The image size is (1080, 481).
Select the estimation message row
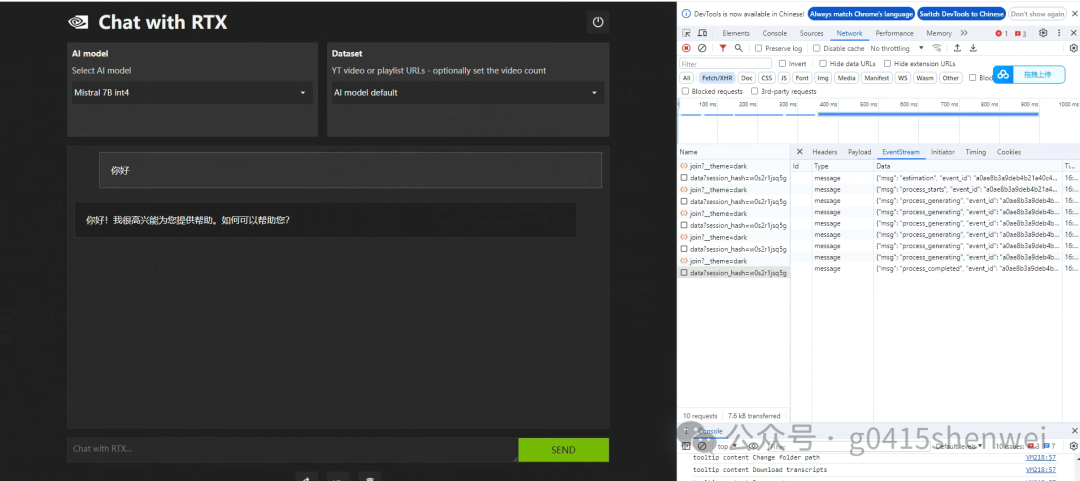tap(935, 178)
